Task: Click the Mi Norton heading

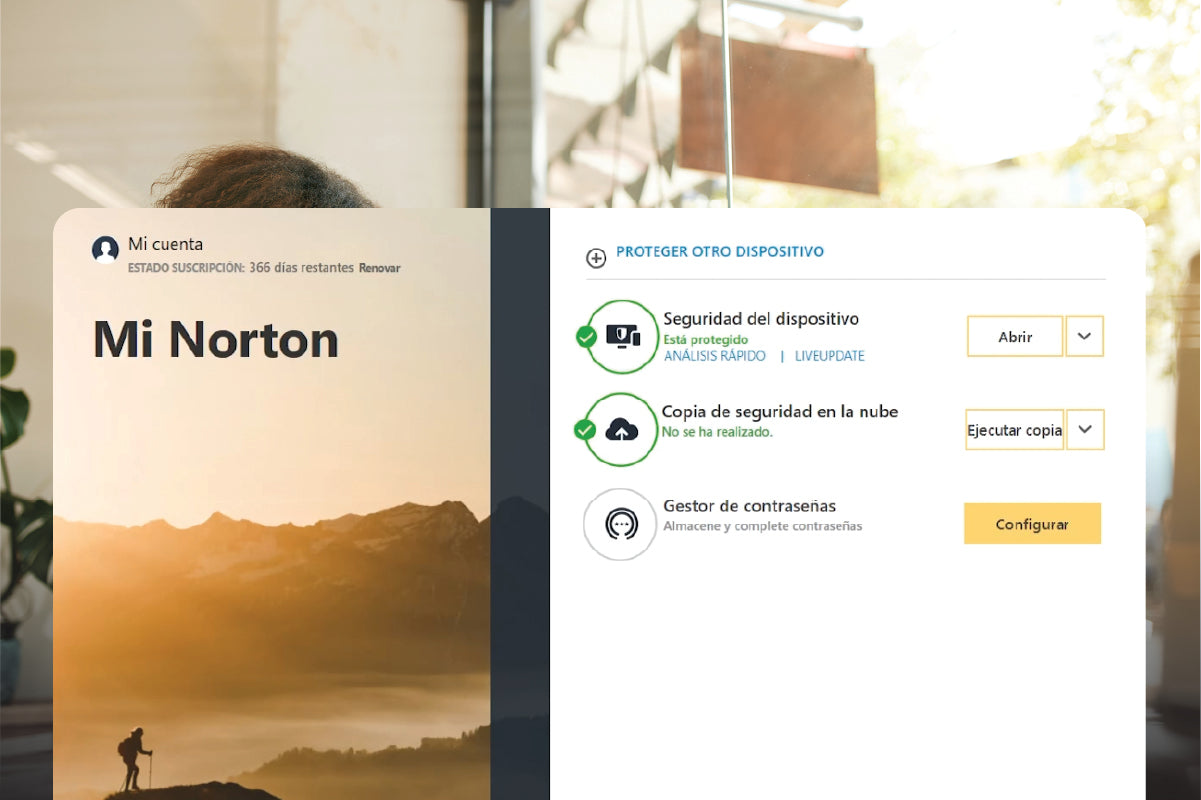Action: click(216, 340)
